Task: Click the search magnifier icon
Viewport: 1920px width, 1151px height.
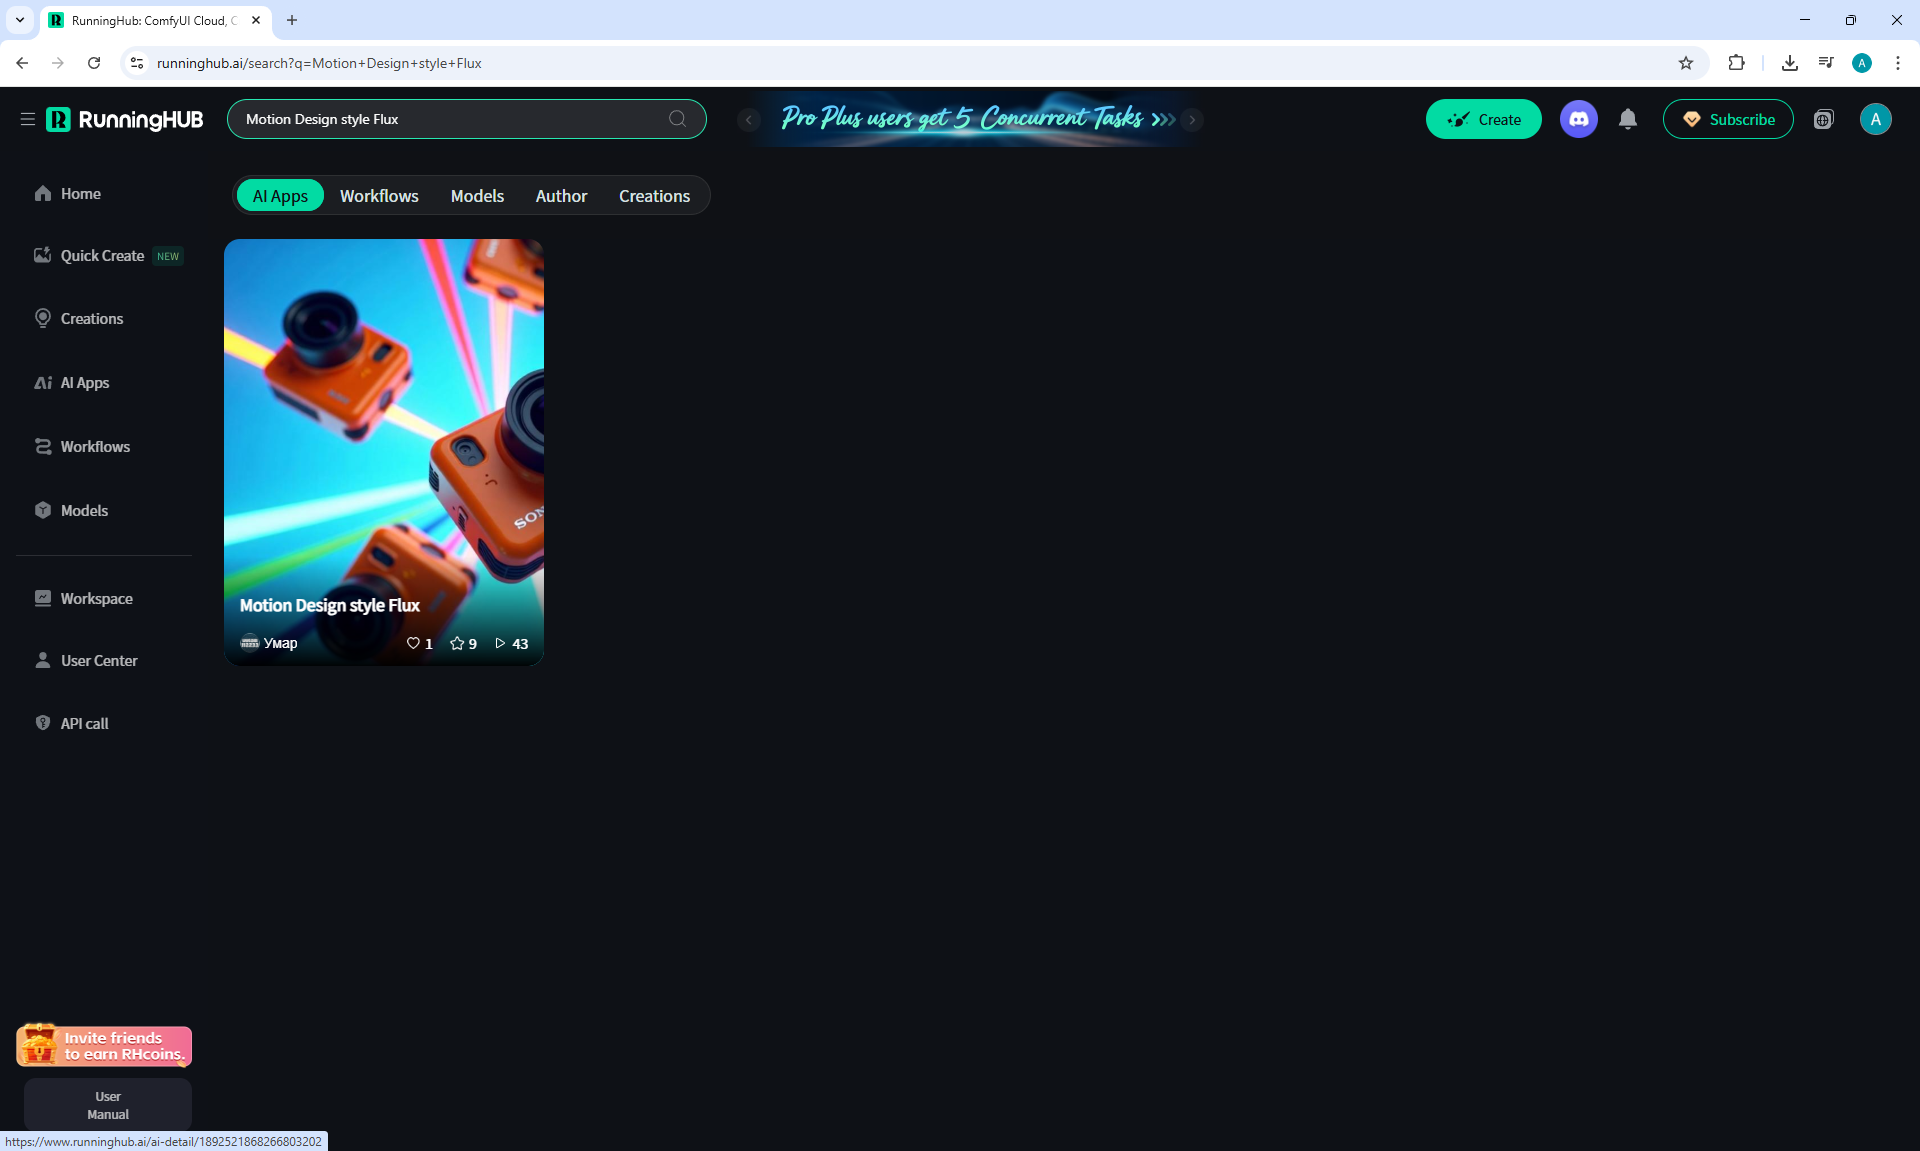Action: click(677, 119)
